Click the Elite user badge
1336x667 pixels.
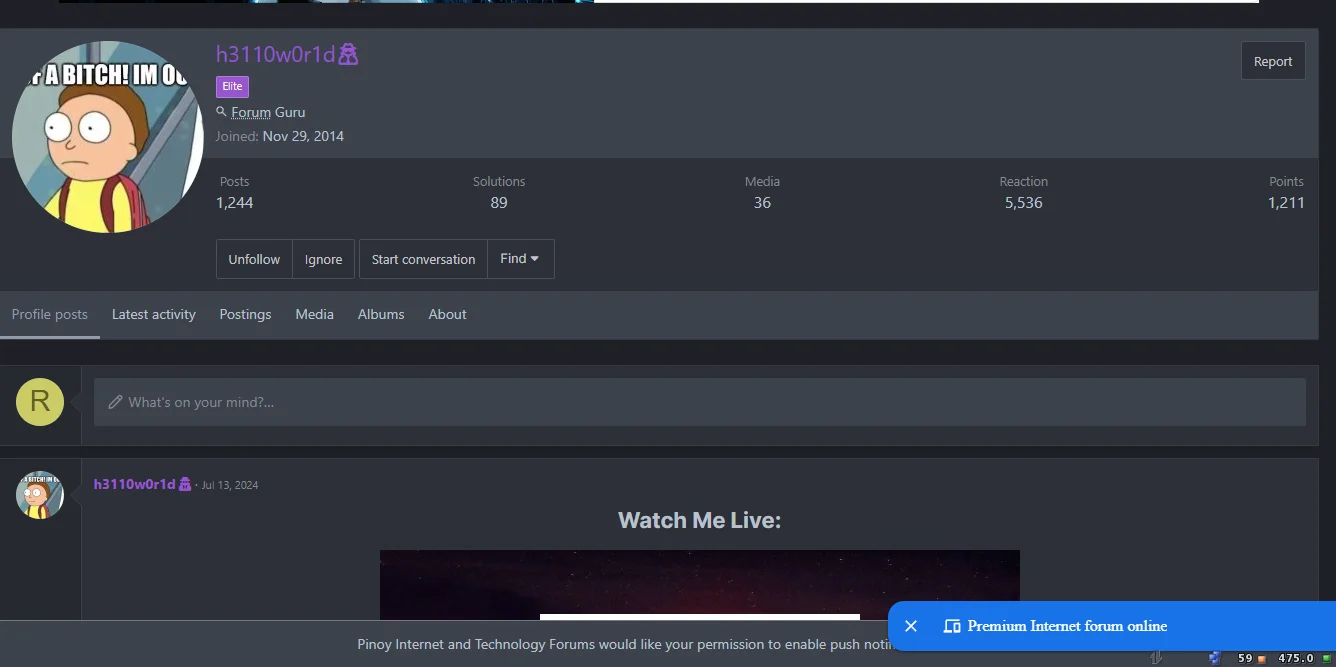click(232, 86)
